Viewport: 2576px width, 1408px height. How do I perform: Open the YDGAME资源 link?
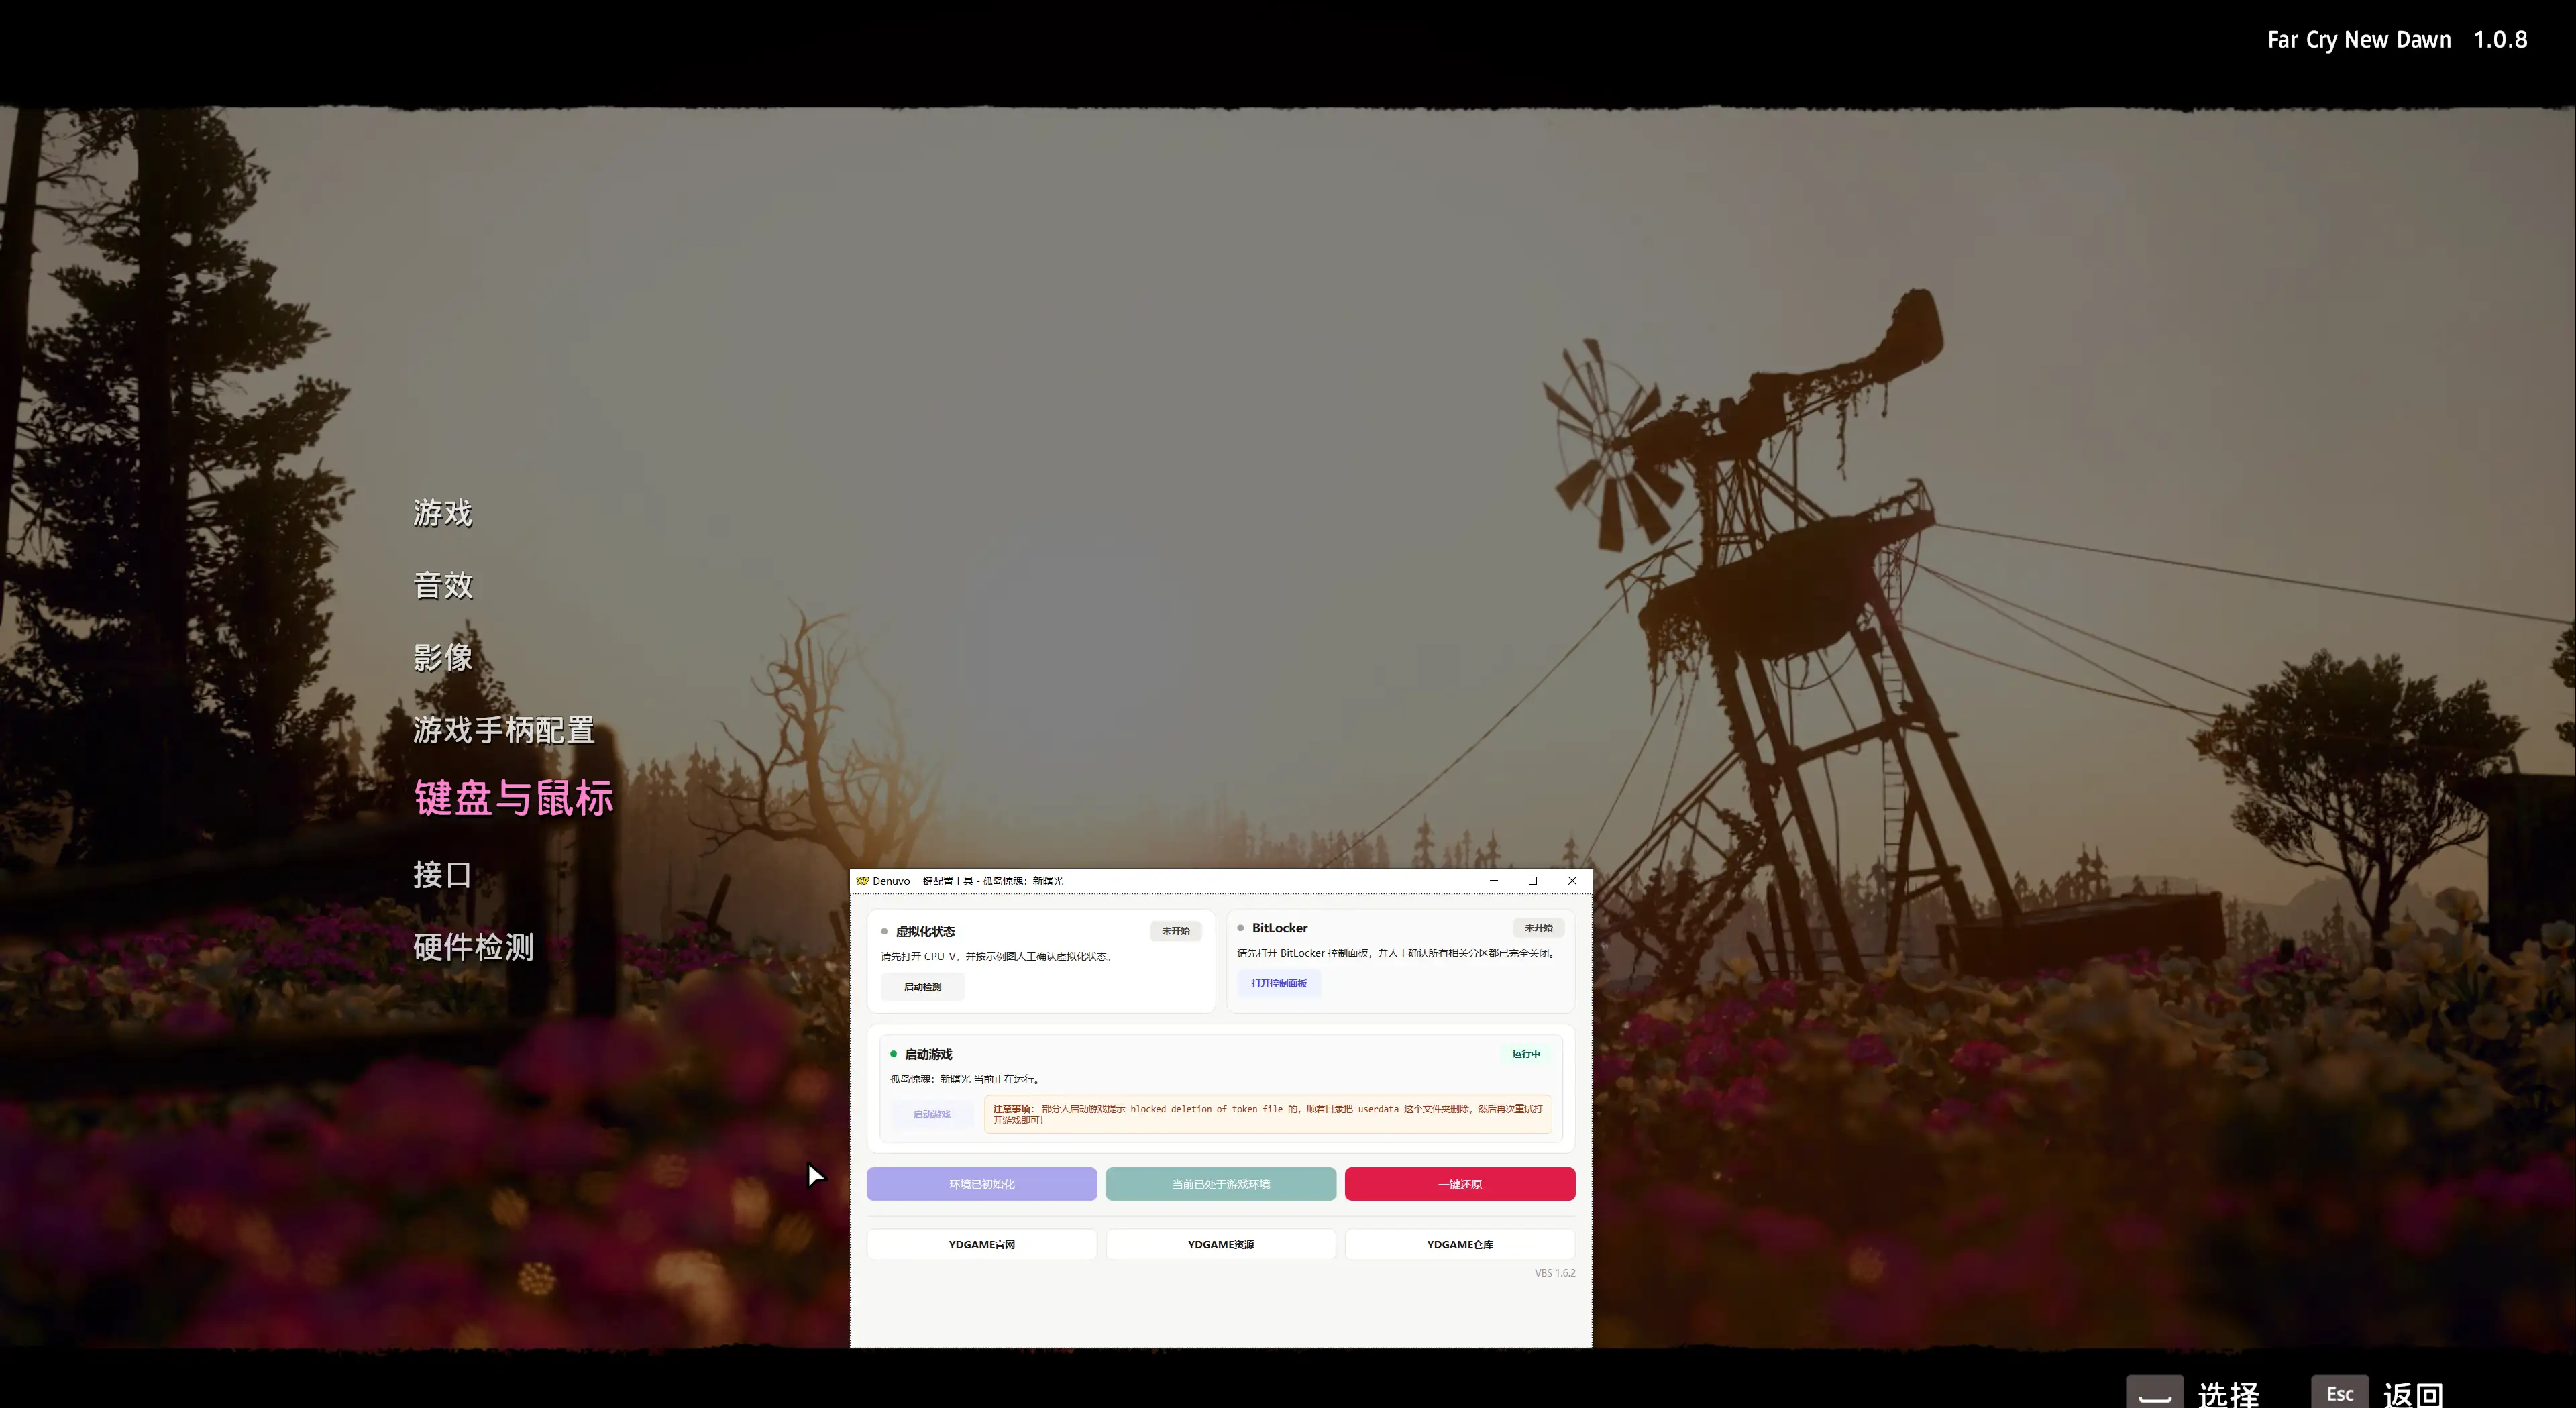click(x=1221, y=1245)
